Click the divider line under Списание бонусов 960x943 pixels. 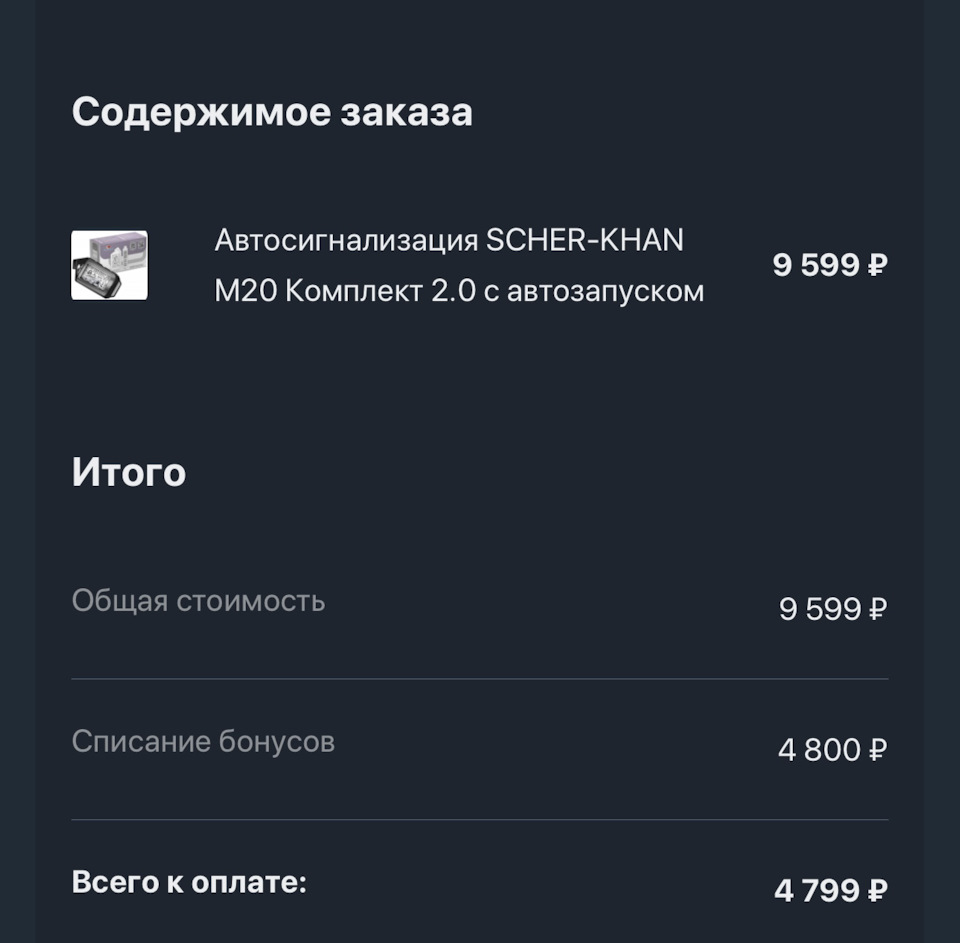[480, 820]
